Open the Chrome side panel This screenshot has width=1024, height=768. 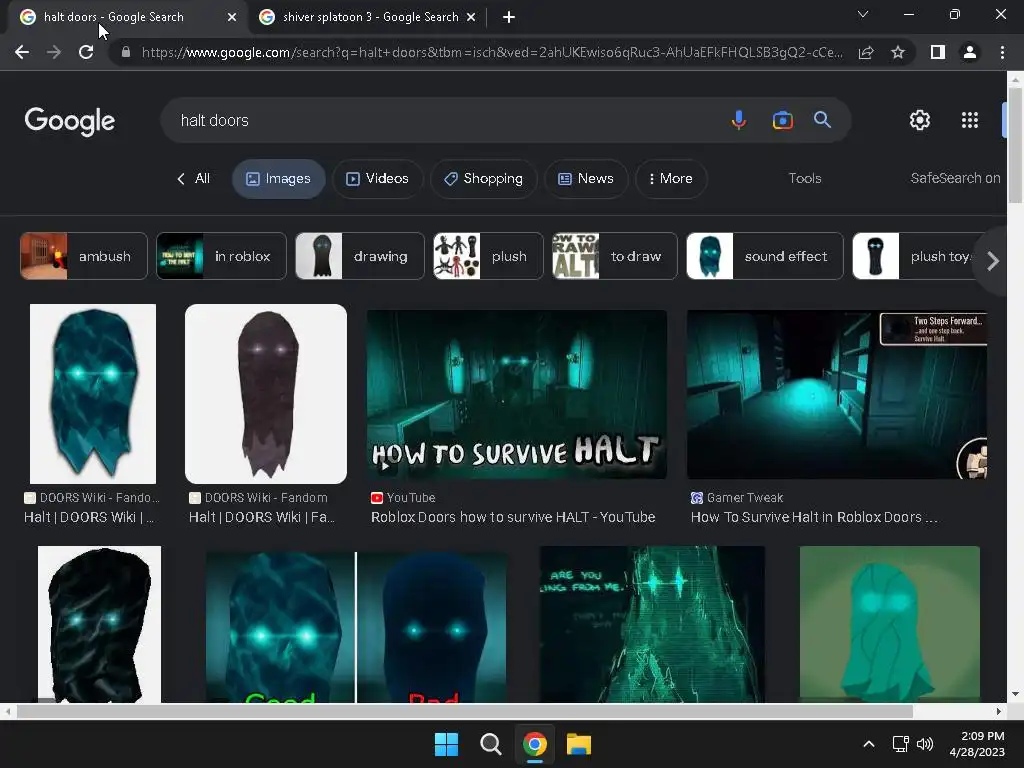point(938,52)
